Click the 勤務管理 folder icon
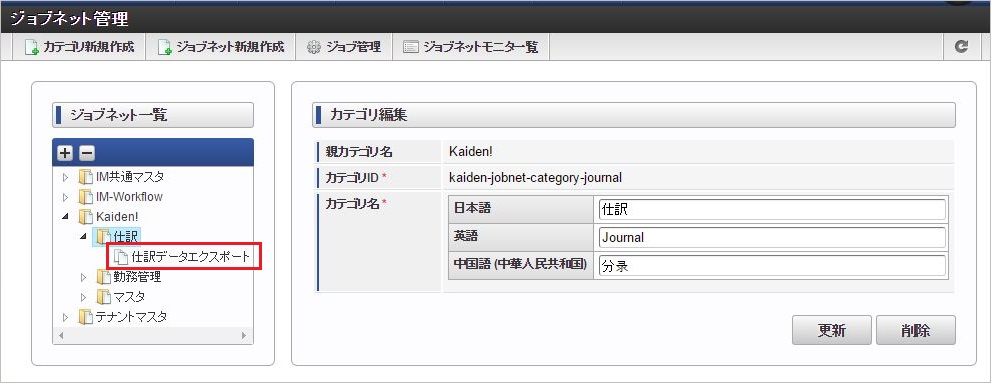Viewport: 991px width, 383px height. click(x=103, y=277)
